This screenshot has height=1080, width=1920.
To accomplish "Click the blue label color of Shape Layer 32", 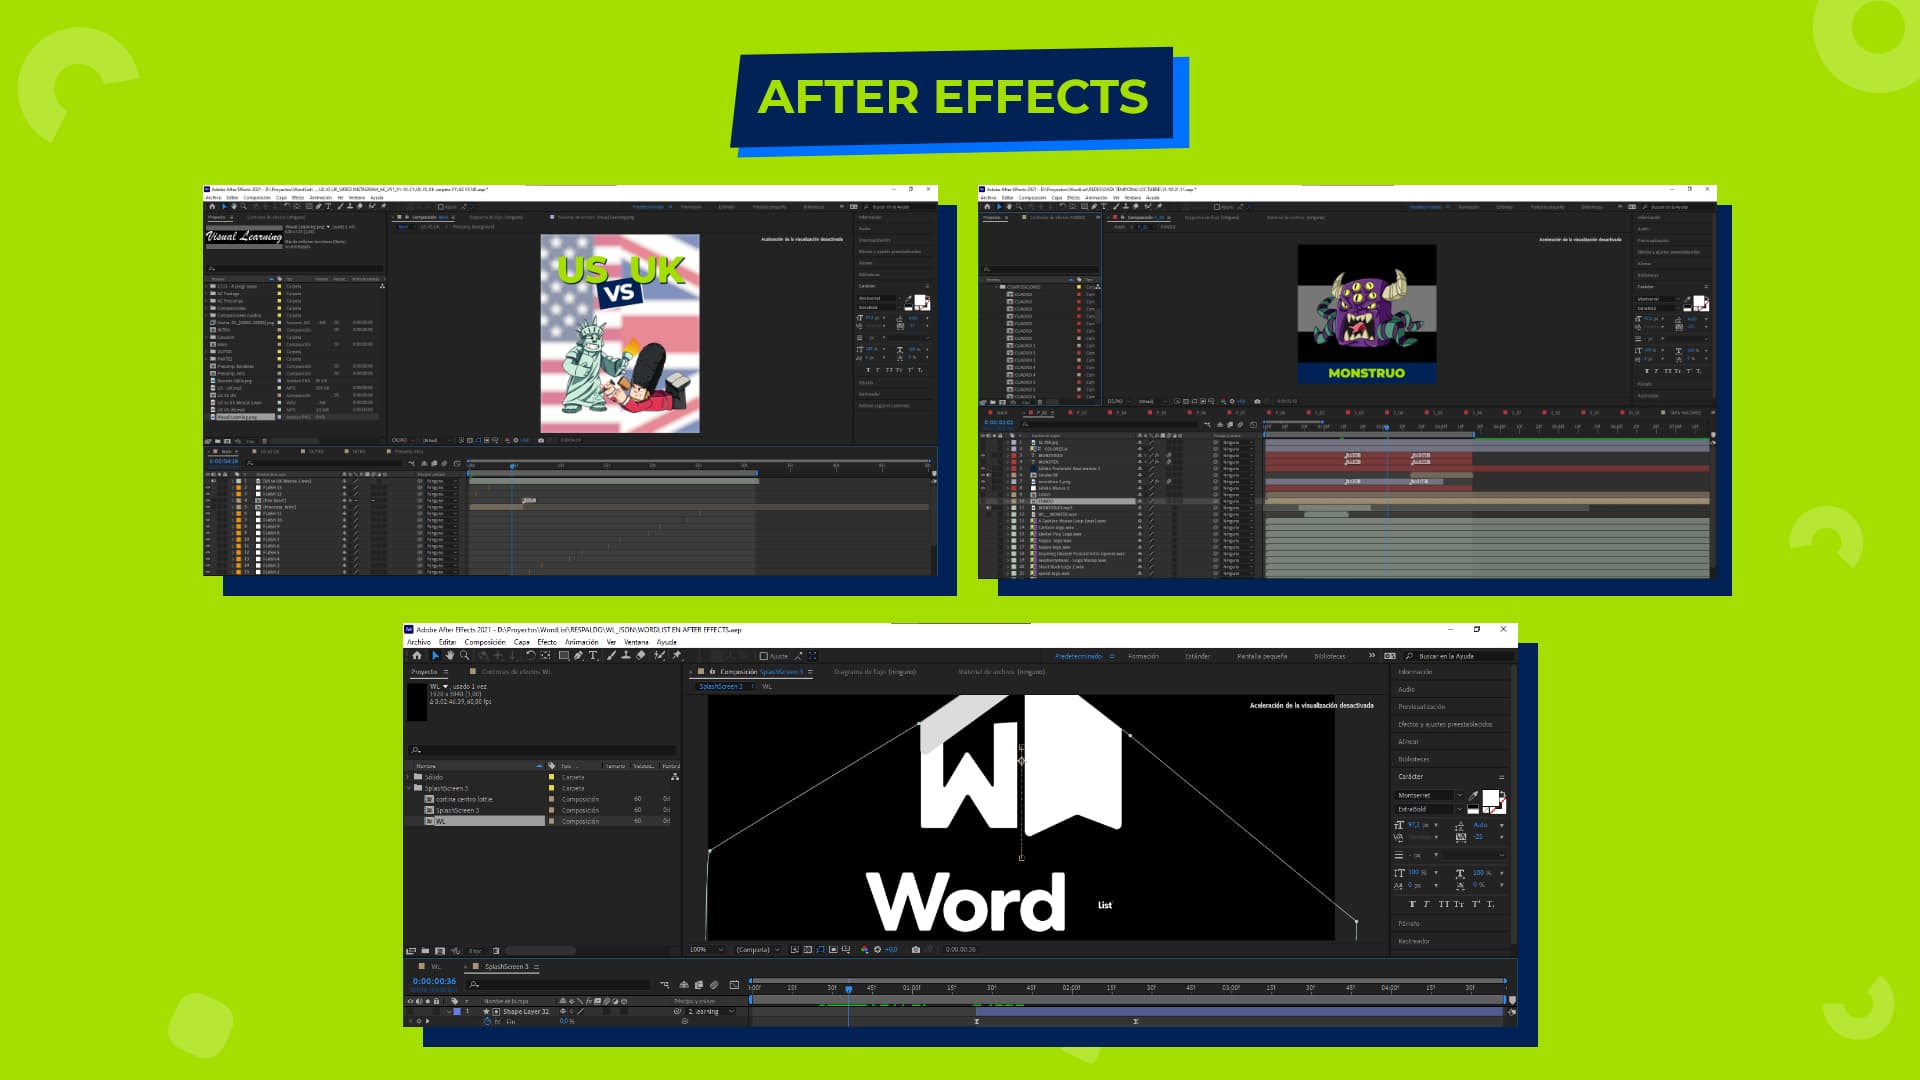I will point(457,1011).
